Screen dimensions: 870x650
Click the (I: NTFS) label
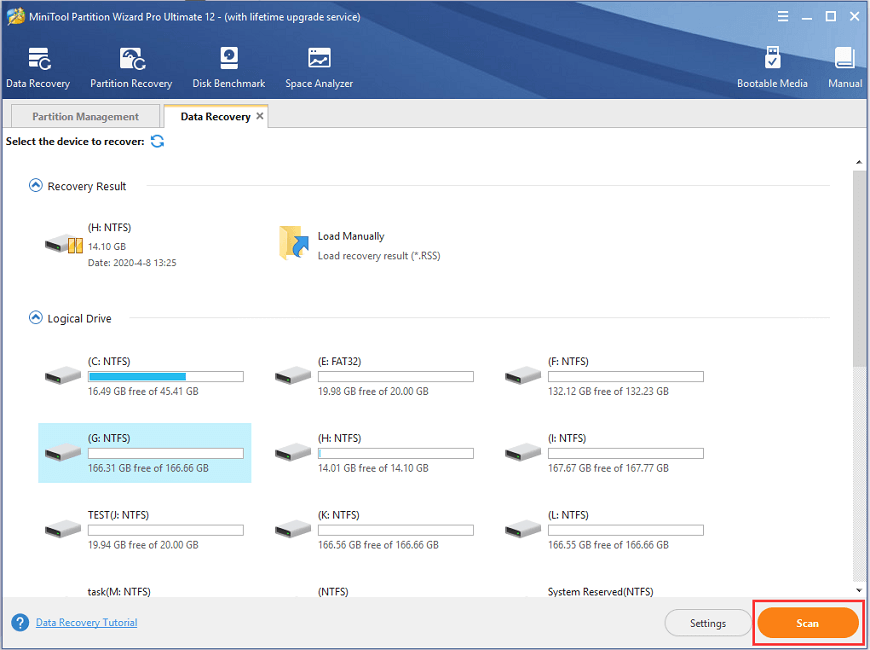[567, 439]
